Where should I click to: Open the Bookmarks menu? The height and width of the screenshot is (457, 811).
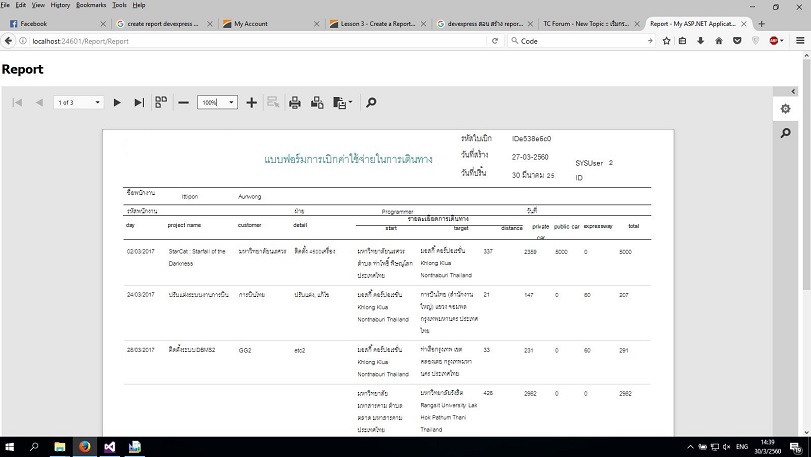[91, 5]
